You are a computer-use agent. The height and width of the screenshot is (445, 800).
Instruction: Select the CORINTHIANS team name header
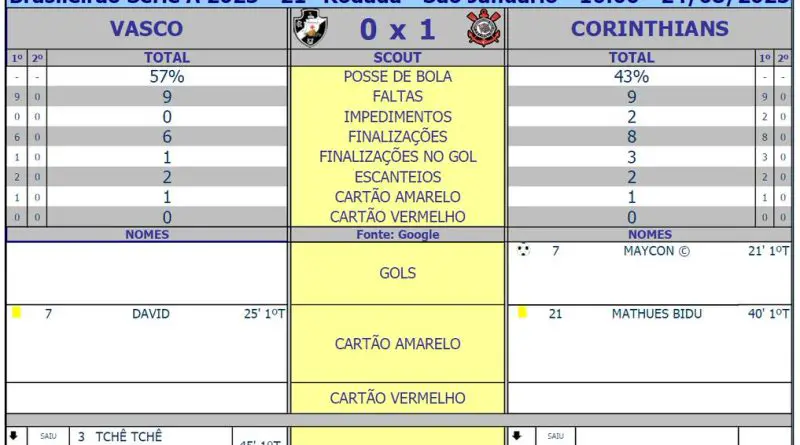click(649, 29)
